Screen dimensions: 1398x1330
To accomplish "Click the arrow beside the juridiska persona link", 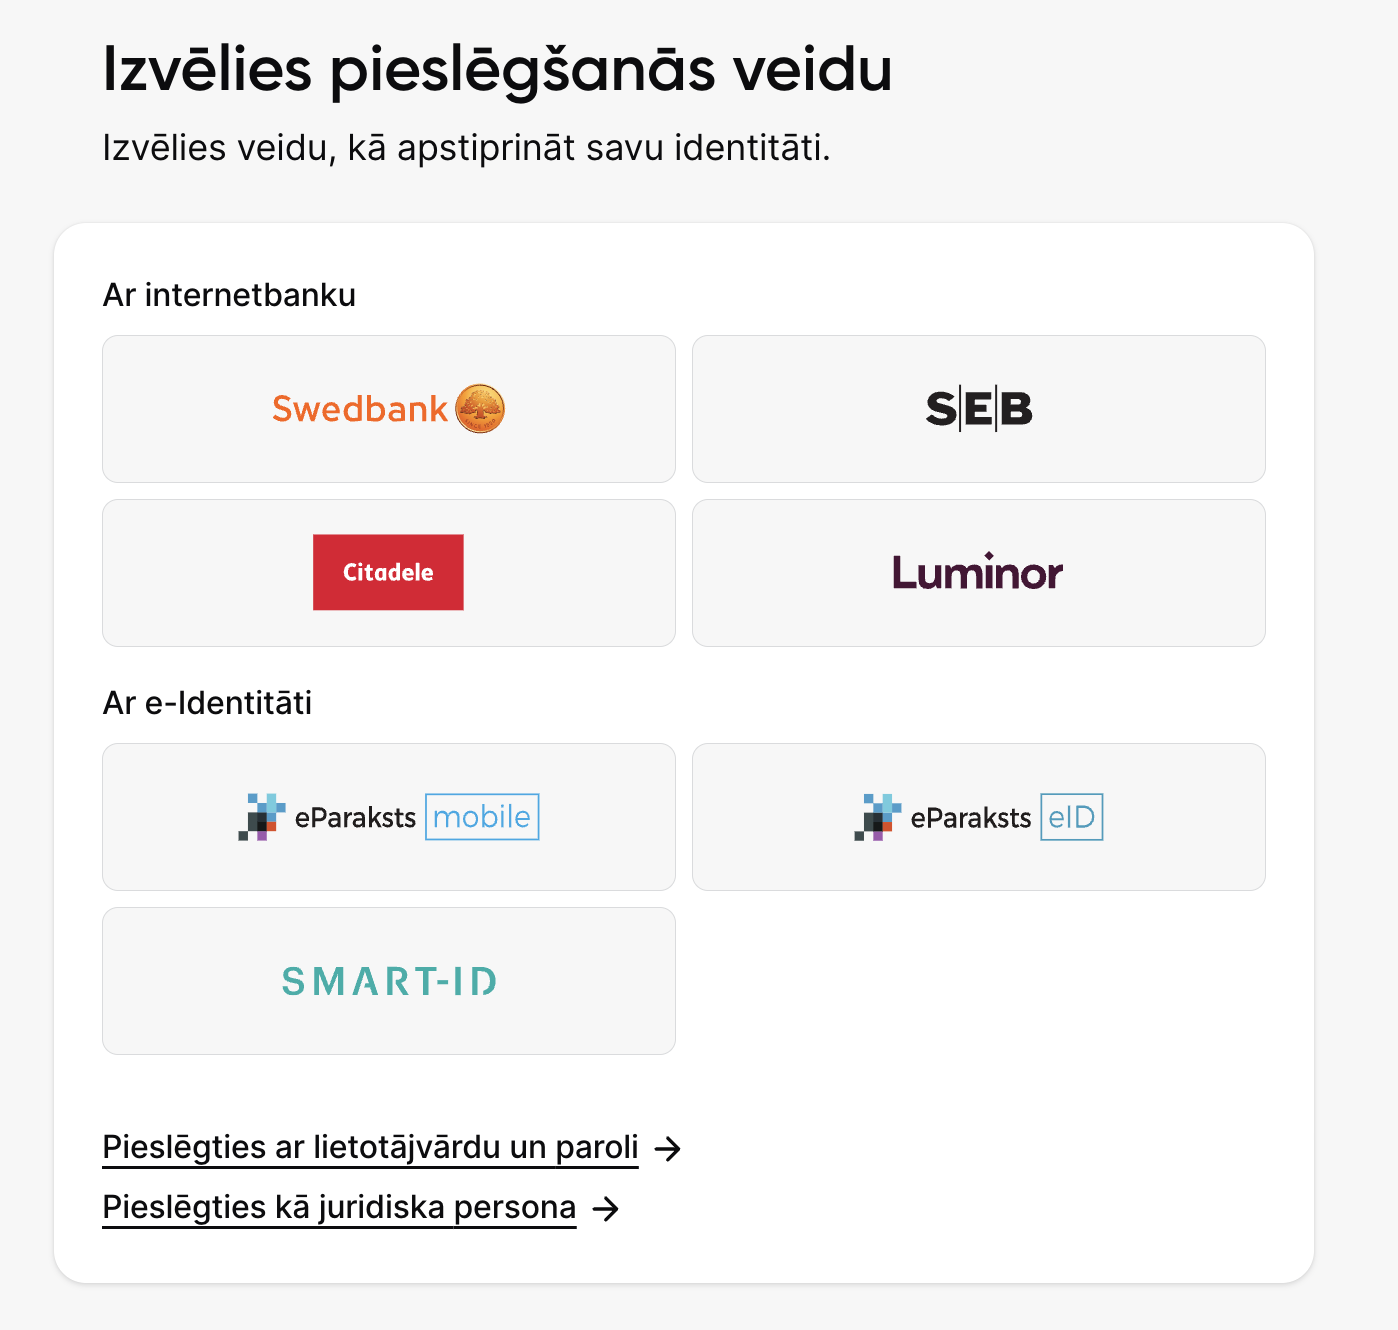I will (606, 1209).
